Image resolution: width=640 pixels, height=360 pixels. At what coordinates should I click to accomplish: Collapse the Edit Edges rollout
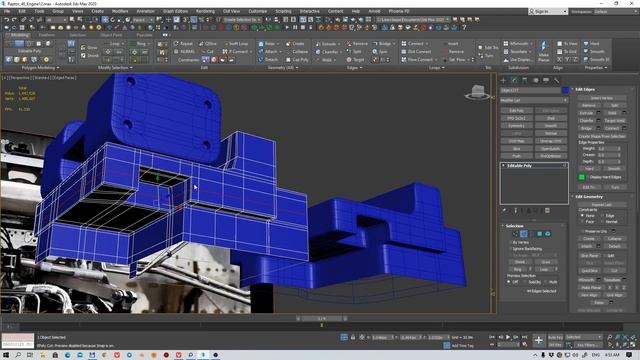[x=584, y=89]
